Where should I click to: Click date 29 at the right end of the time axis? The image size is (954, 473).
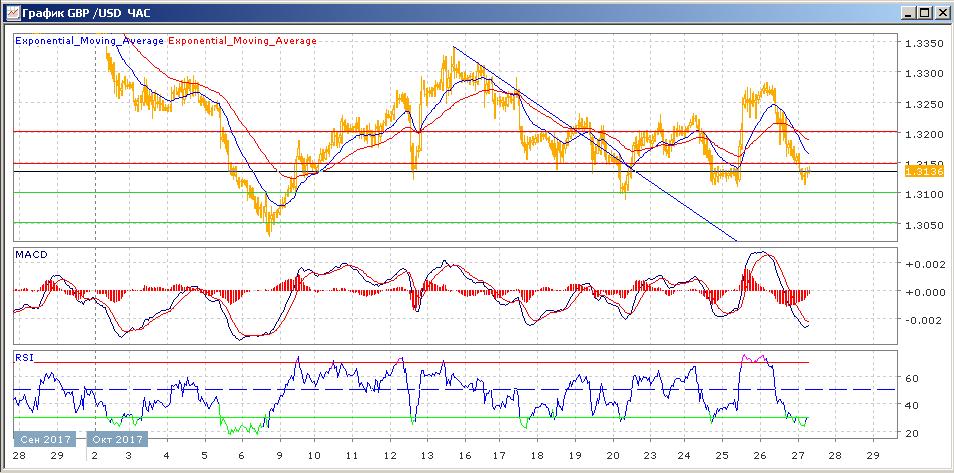(x=874, y=453)
